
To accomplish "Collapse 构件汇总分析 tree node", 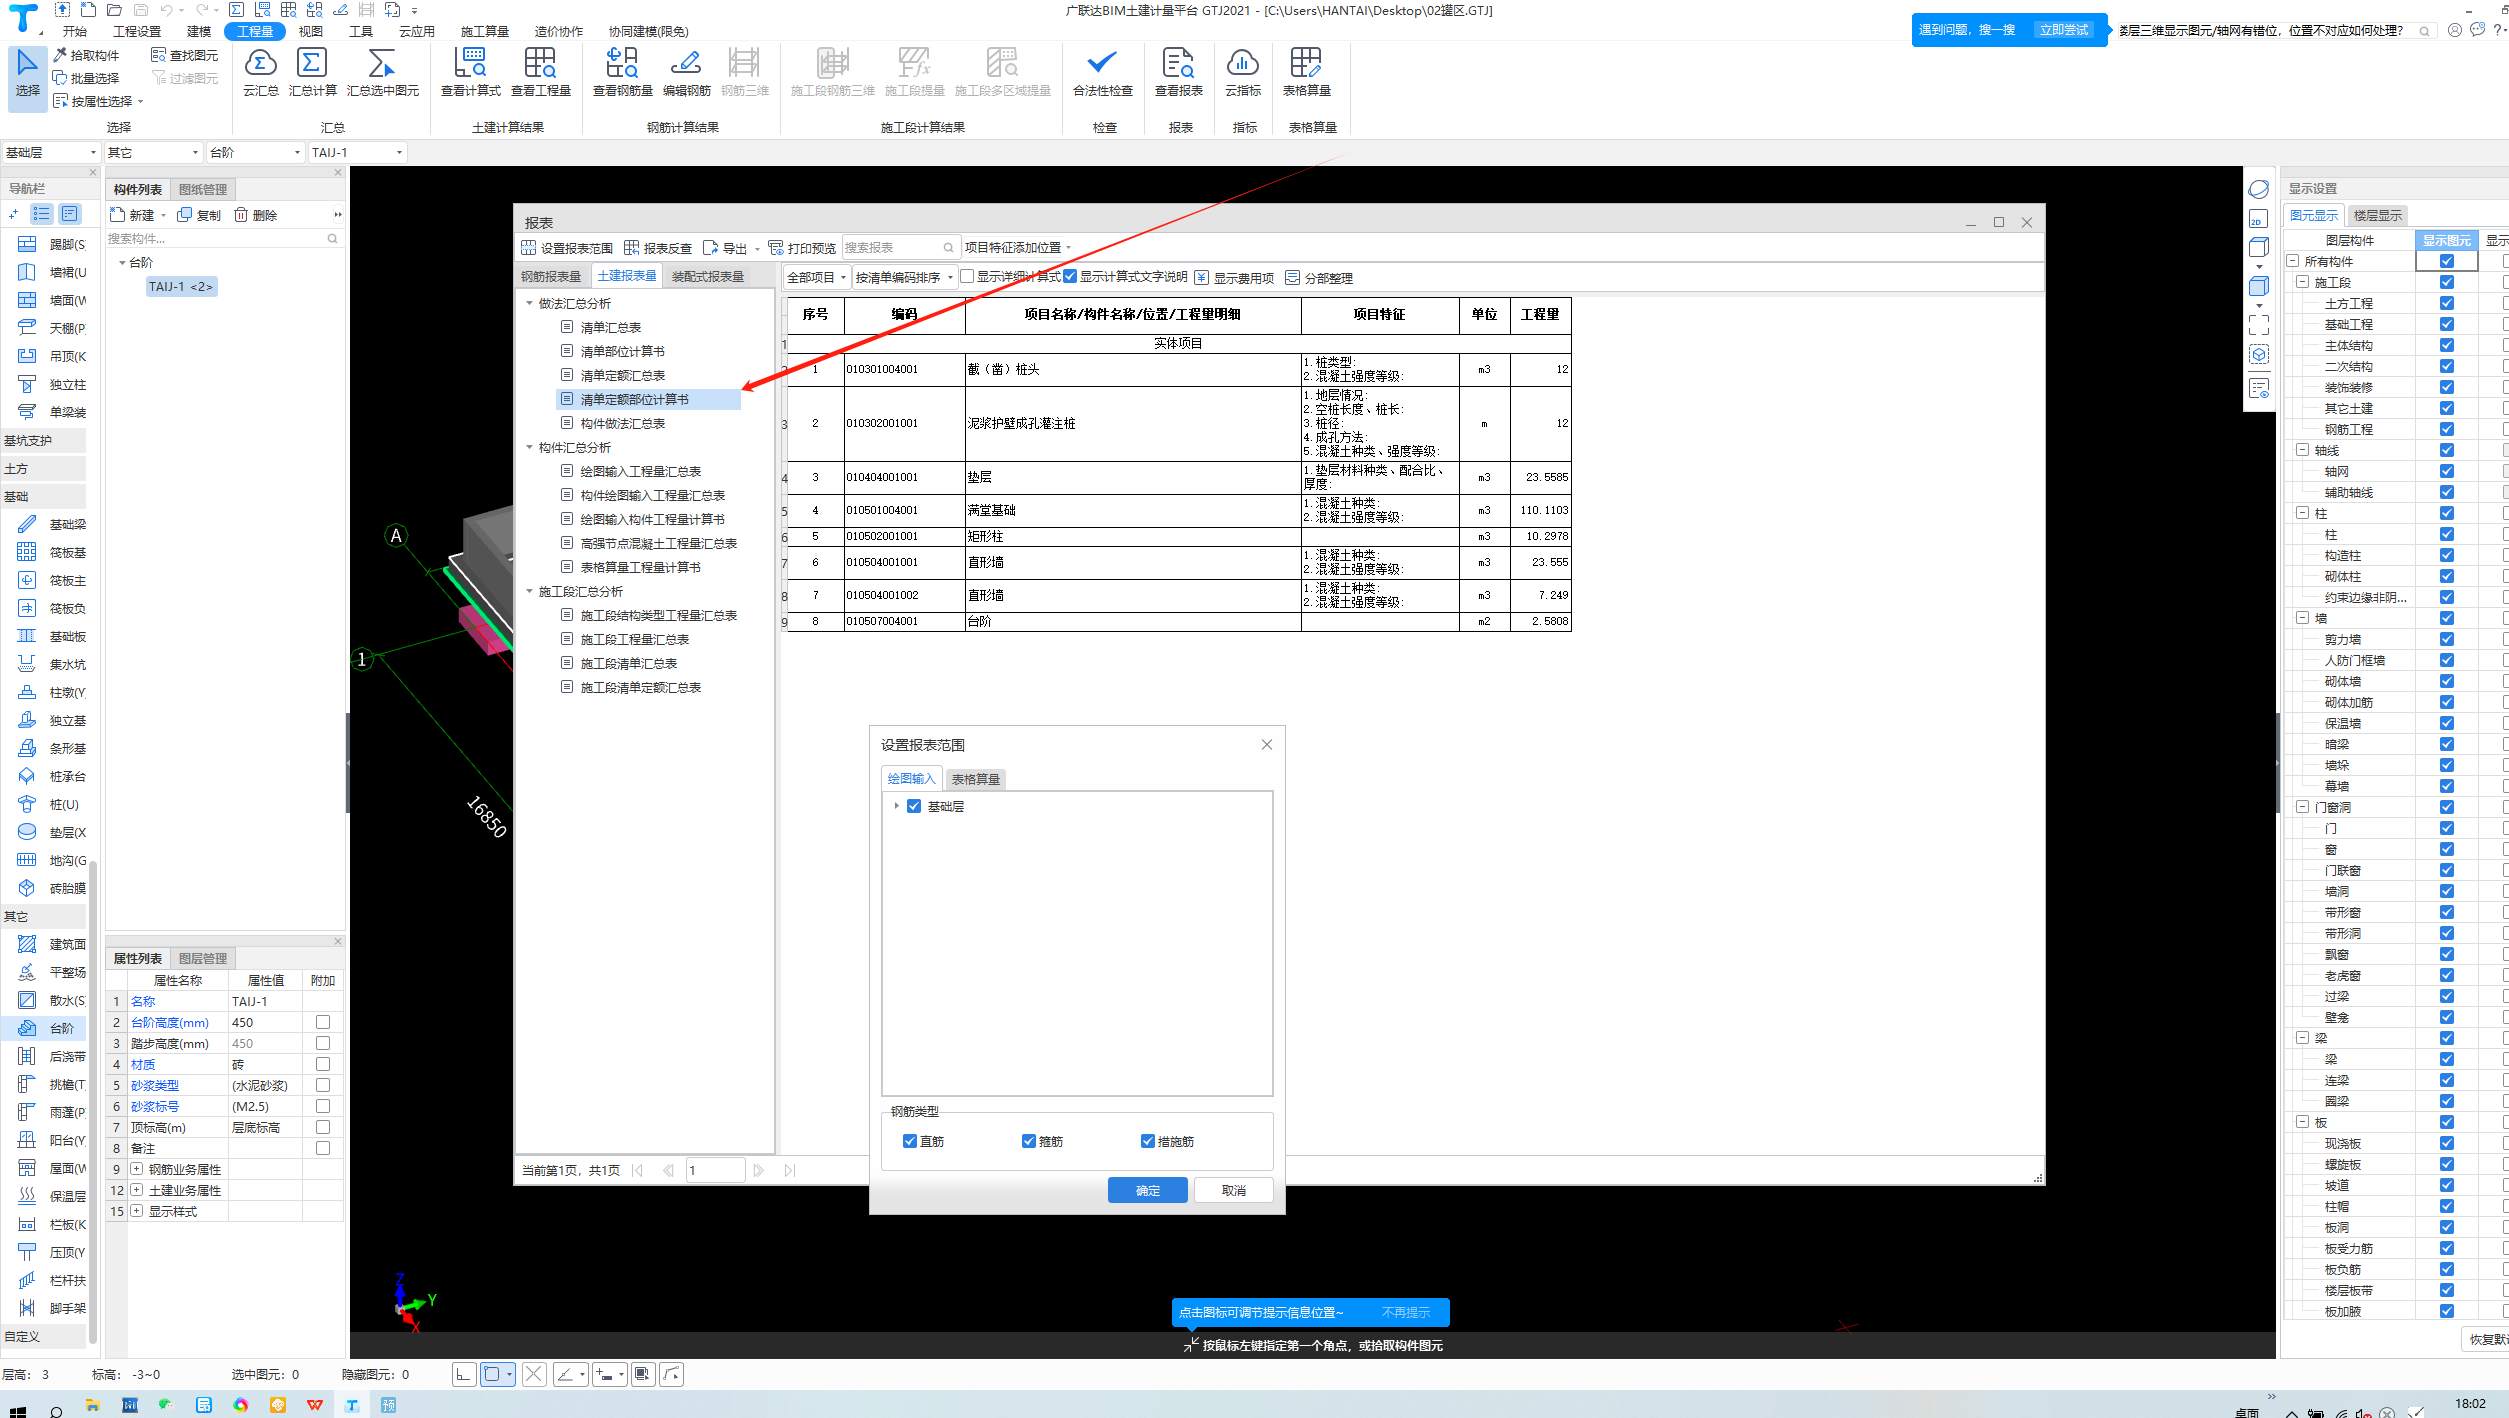I will coord(530,447).
